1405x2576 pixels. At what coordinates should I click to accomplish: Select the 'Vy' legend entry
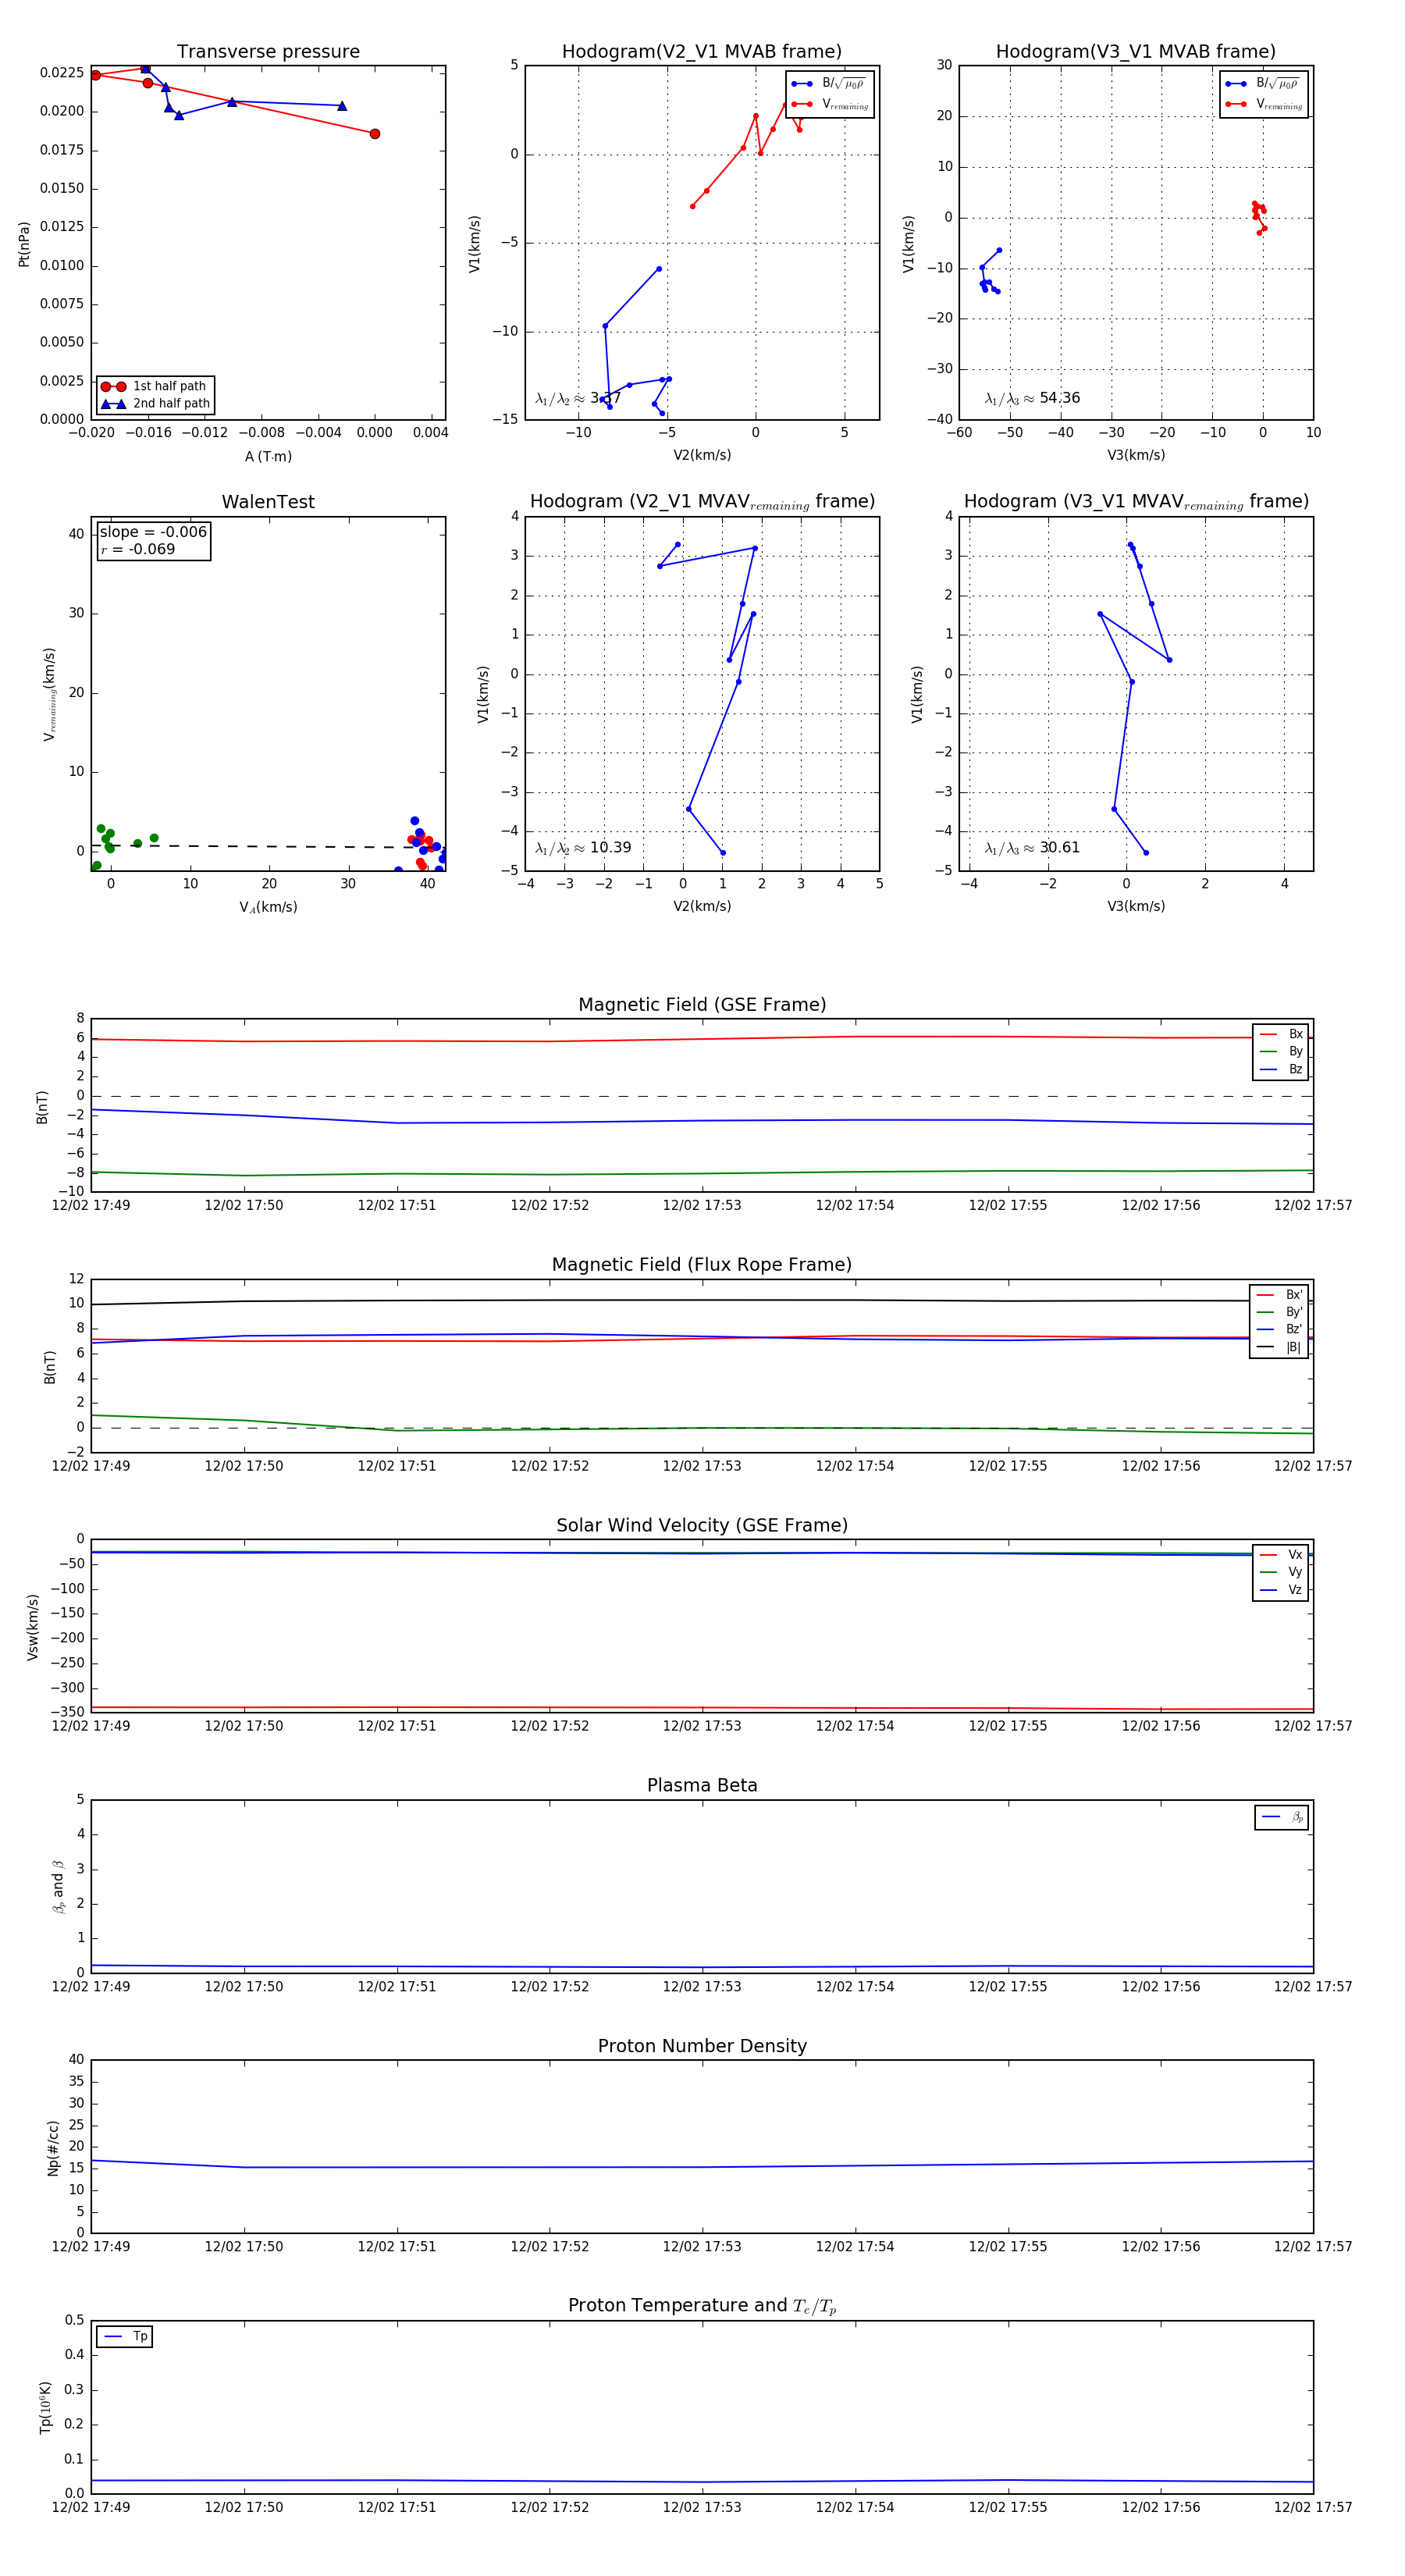coord(1281,1572)
